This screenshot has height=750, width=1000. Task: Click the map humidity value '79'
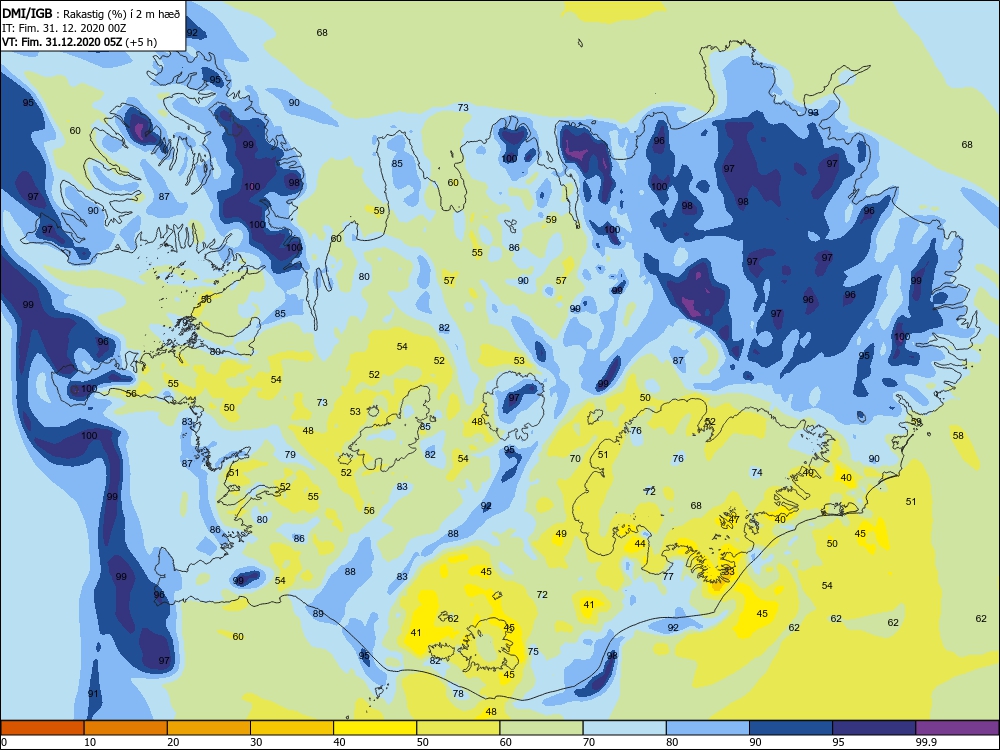pyautogui.click(x=290, y=455)
